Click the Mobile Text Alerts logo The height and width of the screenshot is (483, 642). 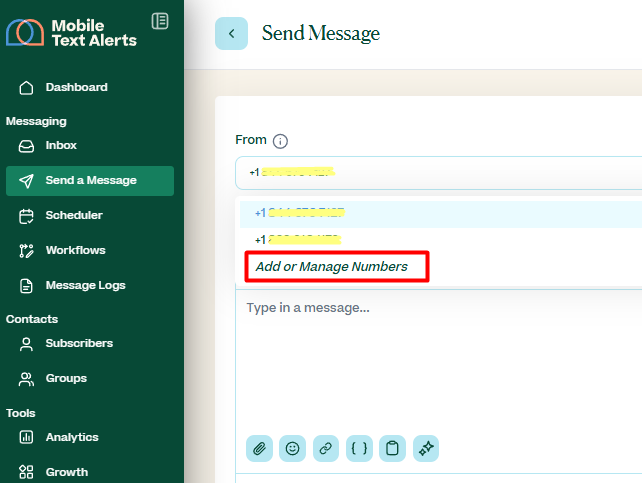pos(71,33)
